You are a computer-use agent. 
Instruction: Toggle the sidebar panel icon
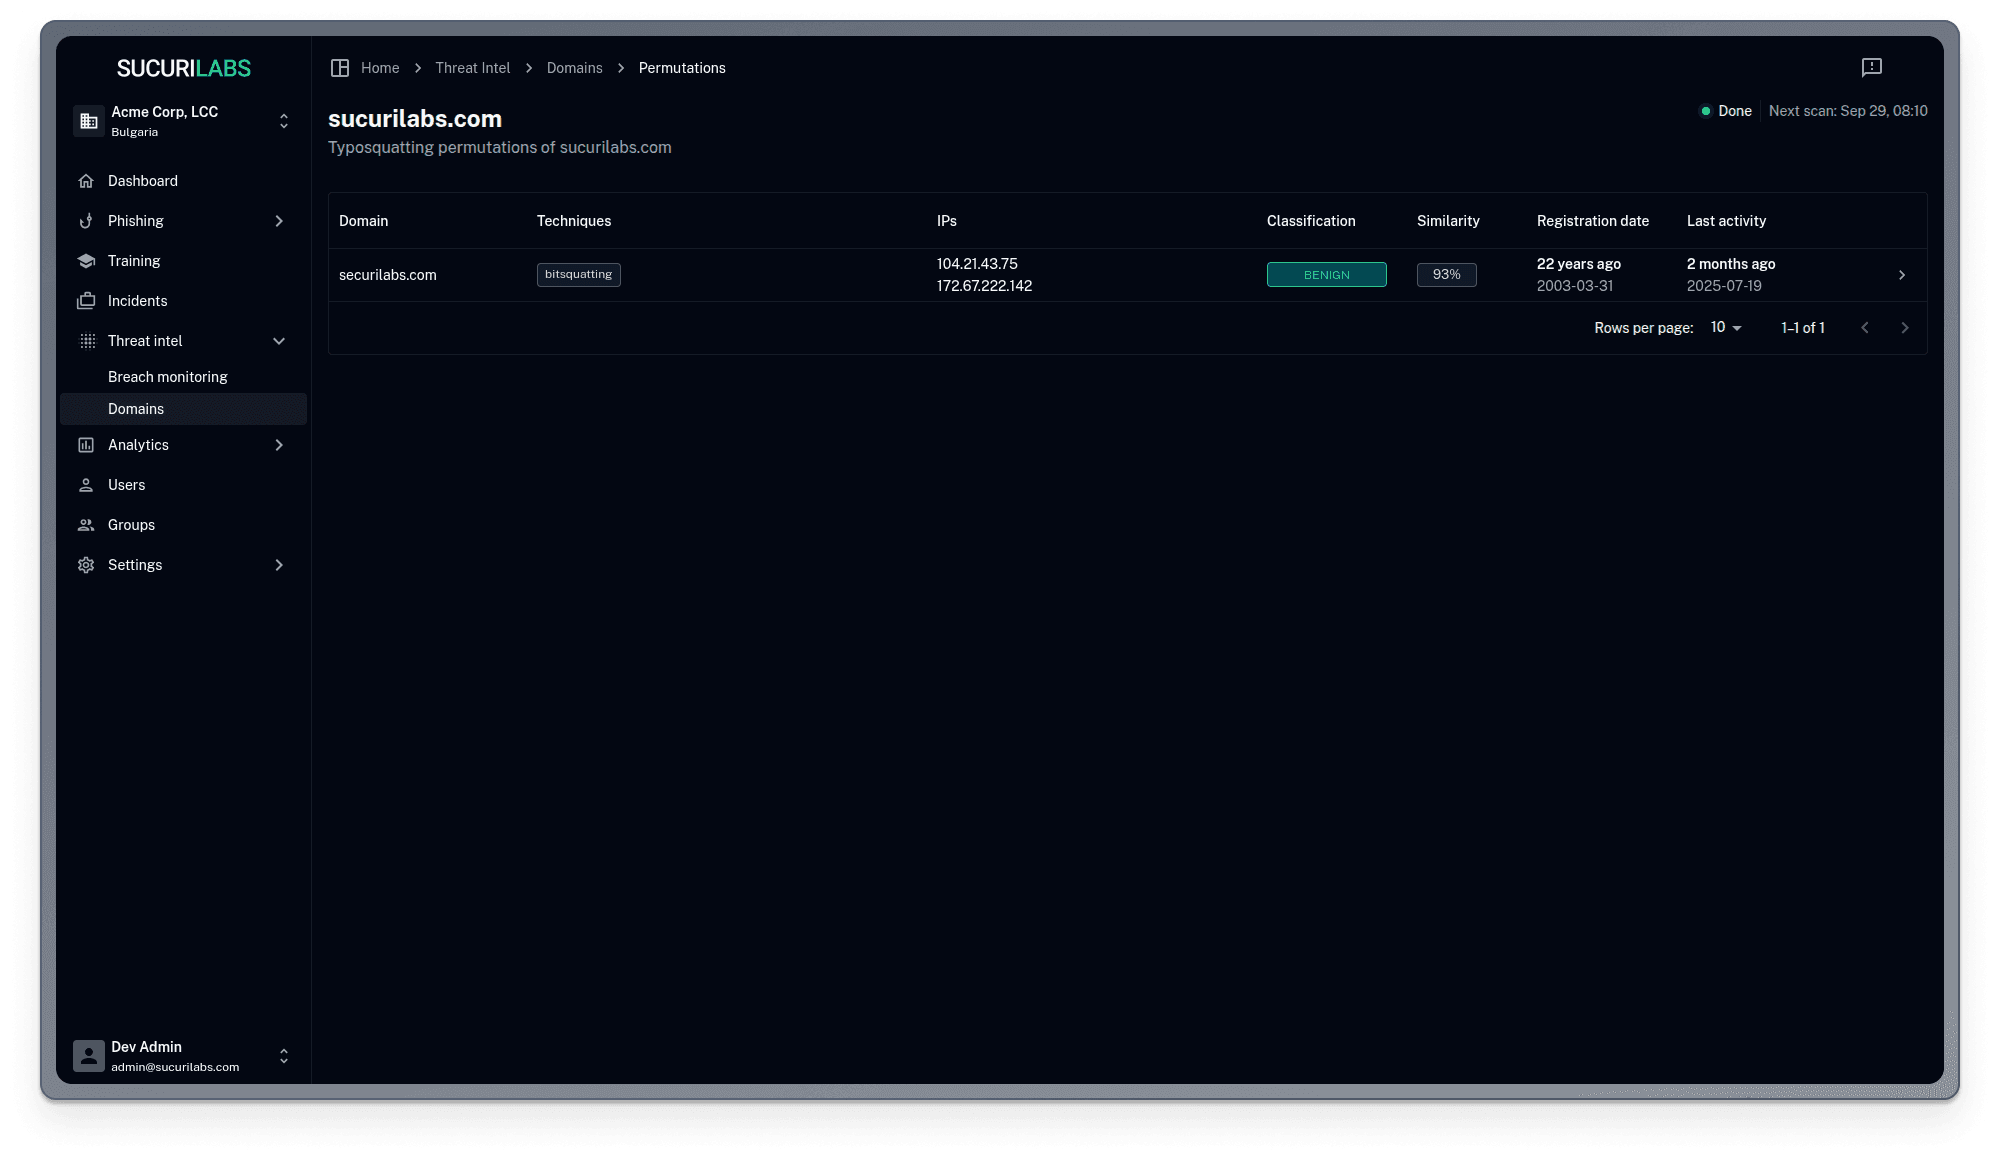[x=340, y=68]
